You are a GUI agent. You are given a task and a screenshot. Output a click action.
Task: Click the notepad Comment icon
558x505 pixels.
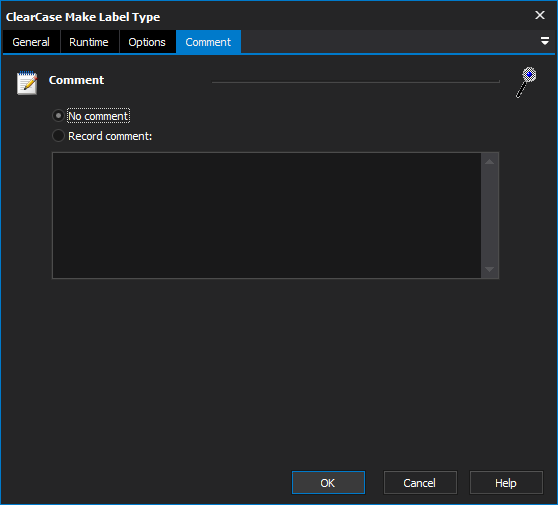point(27,83)
